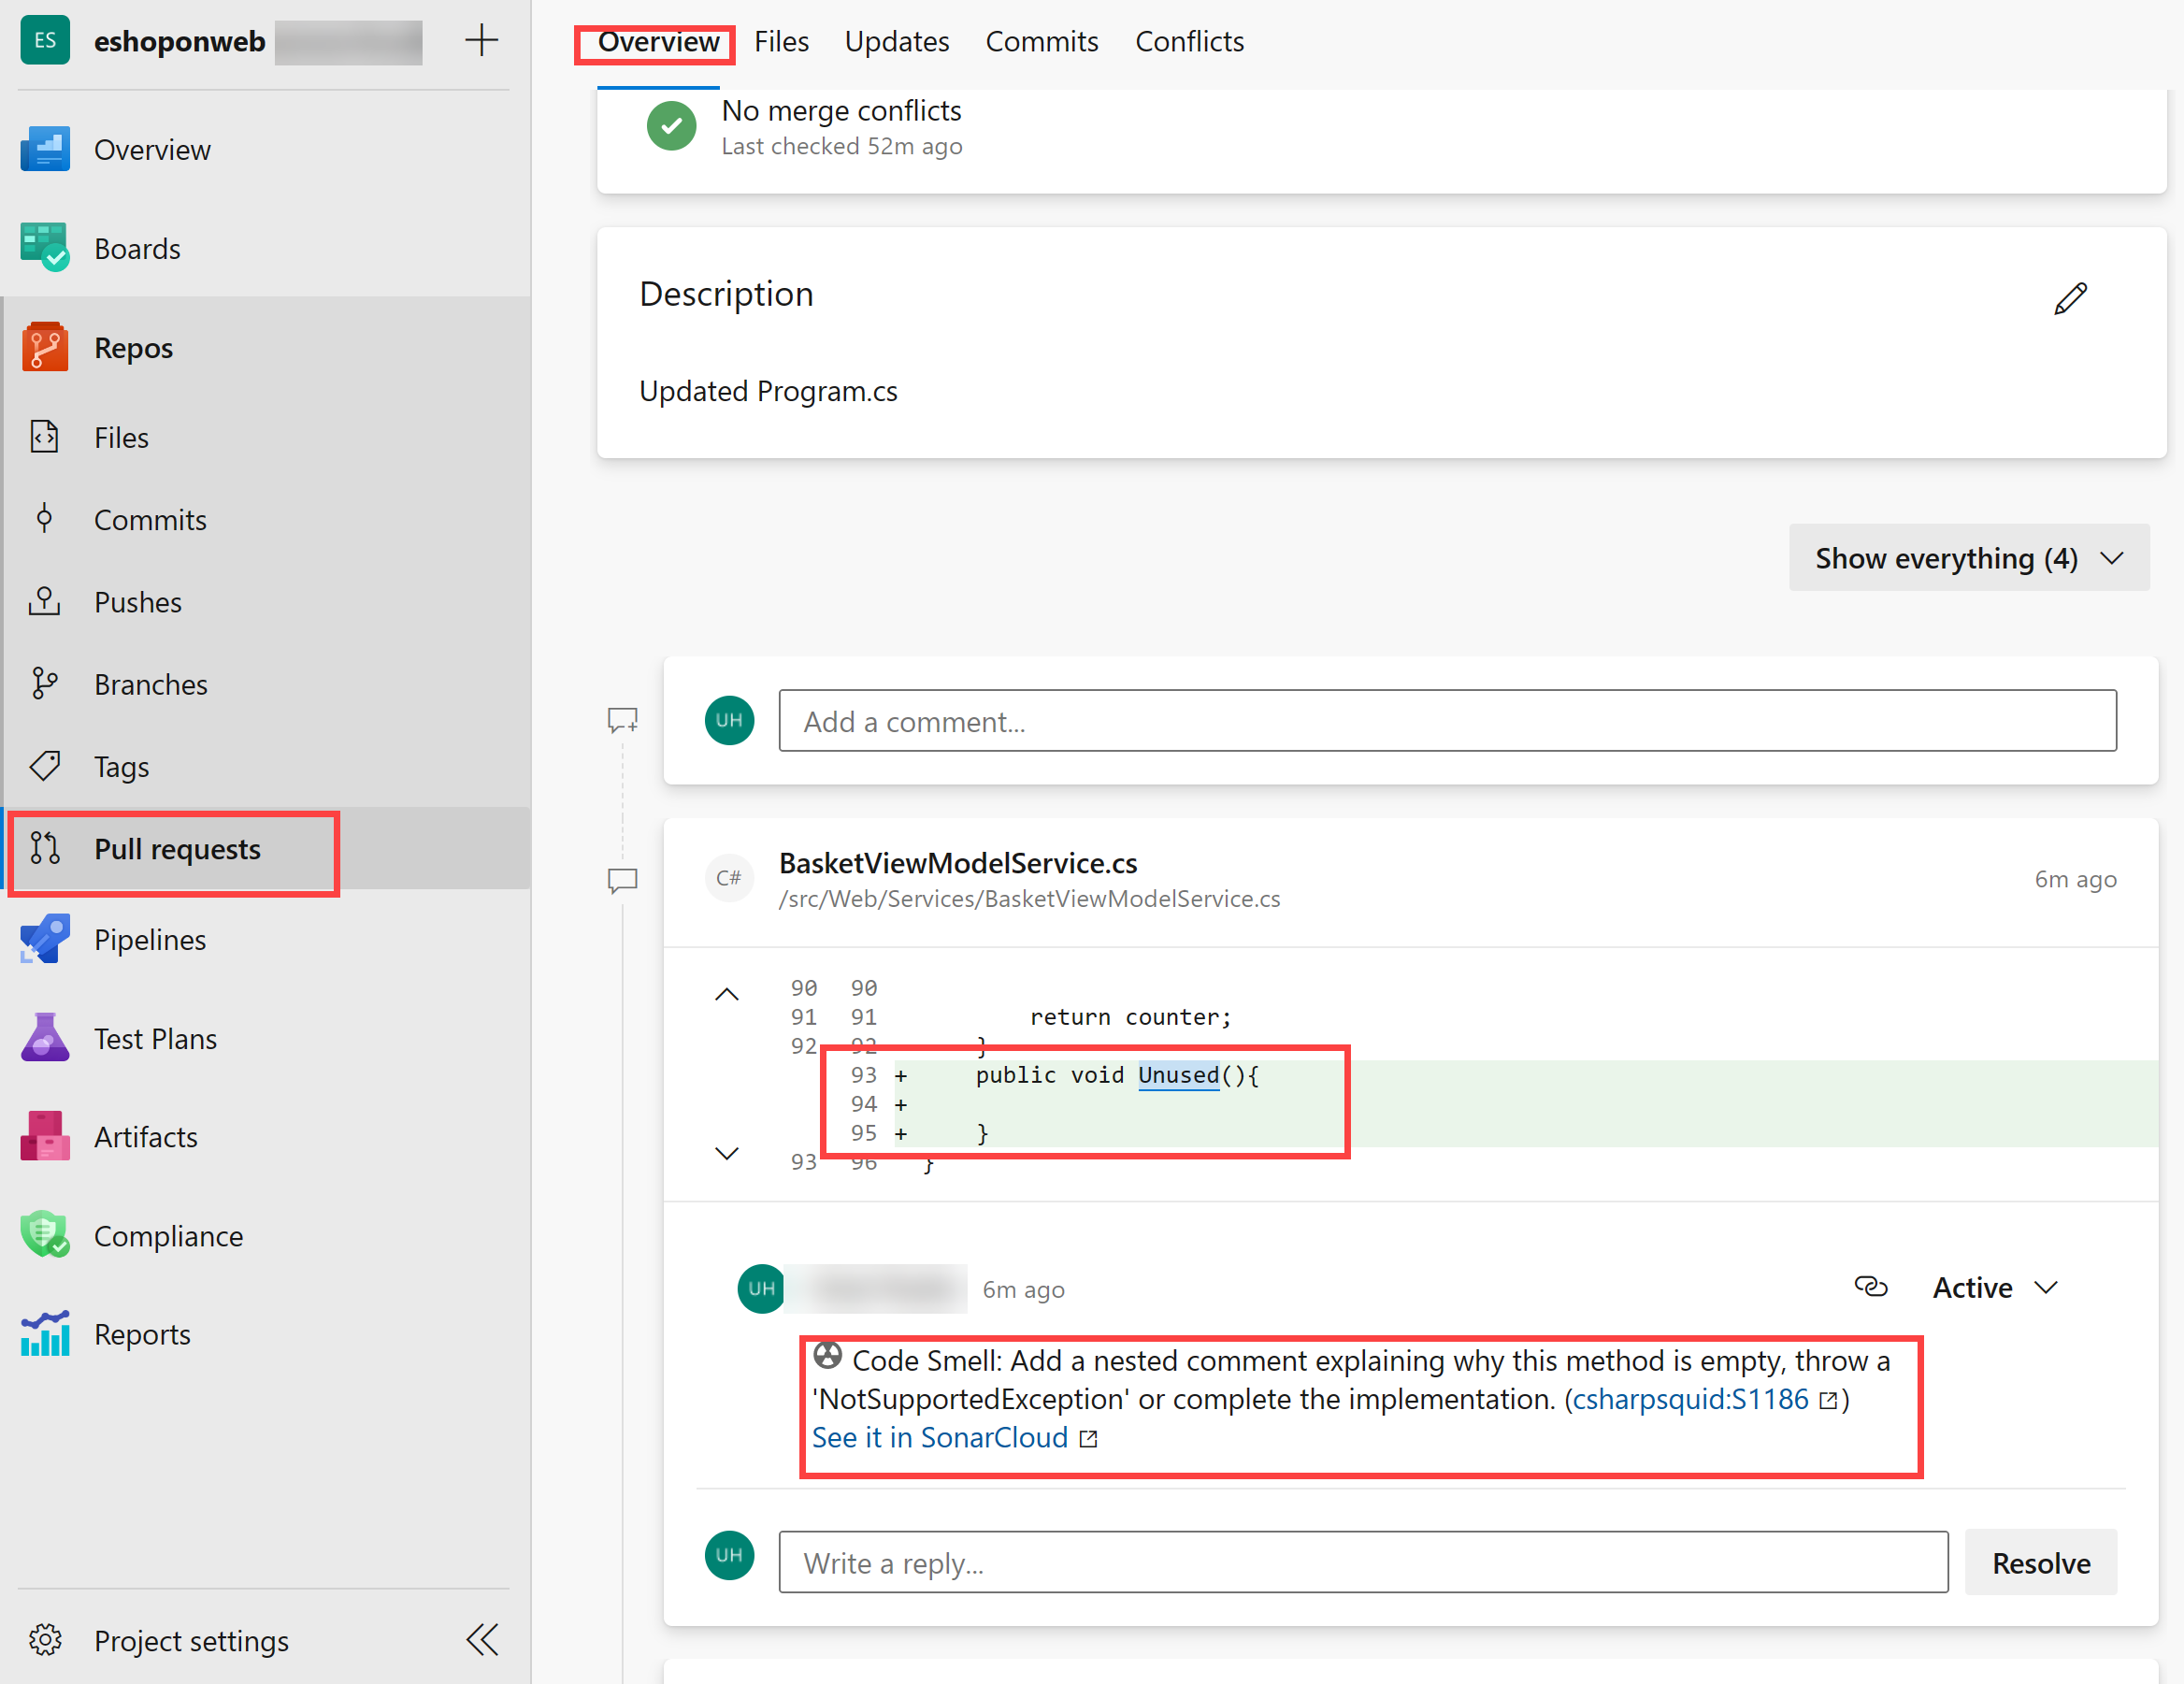Click the Commits icon under Repos
2184x1684 pixels.
(44, 519)
